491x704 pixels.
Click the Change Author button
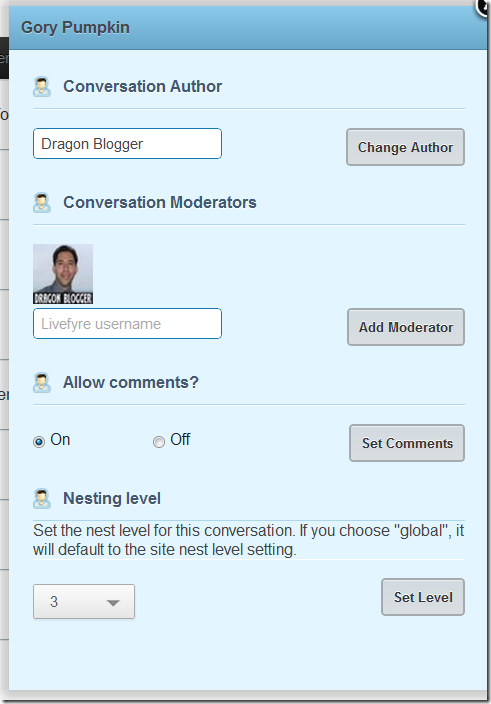[x=405, y=147]
